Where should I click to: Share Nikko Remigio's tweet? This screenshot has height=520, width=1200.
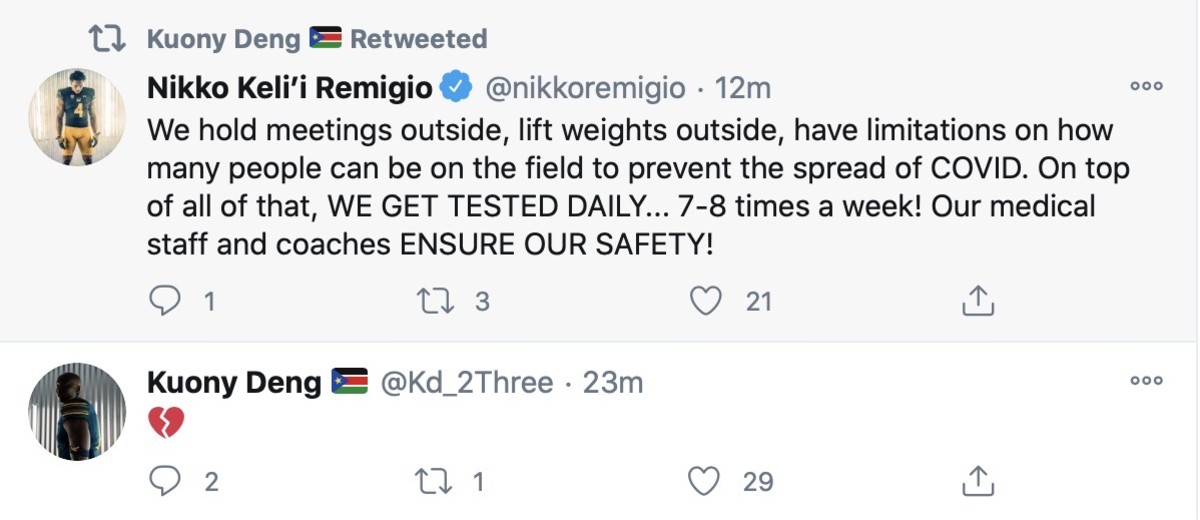click(x=977, y=300)
